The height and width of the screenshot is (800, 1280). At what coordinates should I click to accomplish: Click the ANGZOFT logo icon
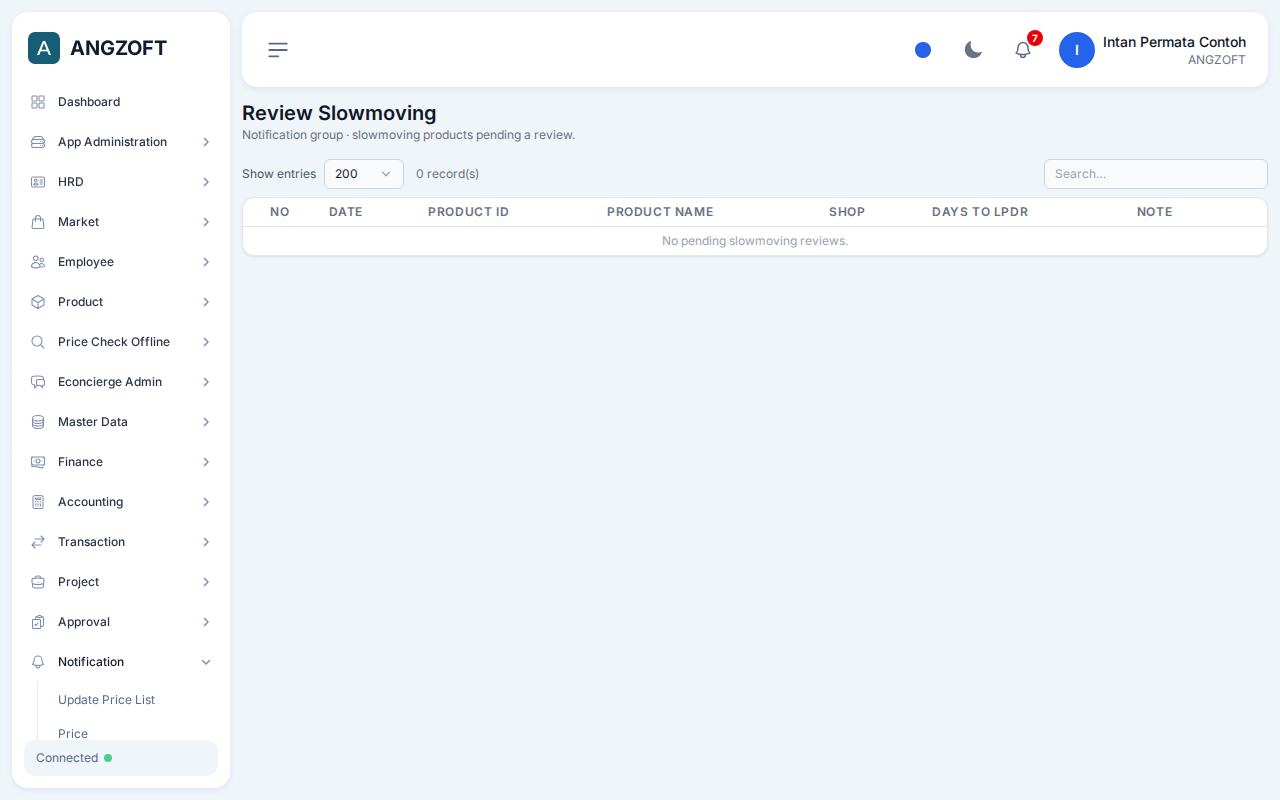coord(44,48)
